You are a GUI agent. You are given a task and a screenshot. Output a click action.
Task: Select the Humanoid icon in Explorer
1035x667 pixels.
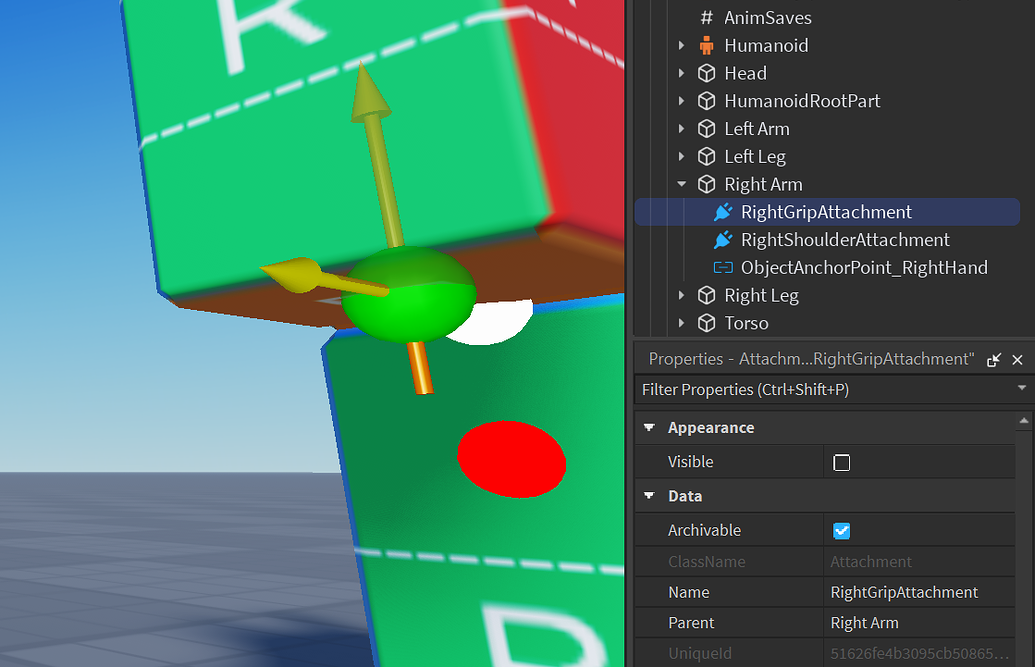pos(706,45)
